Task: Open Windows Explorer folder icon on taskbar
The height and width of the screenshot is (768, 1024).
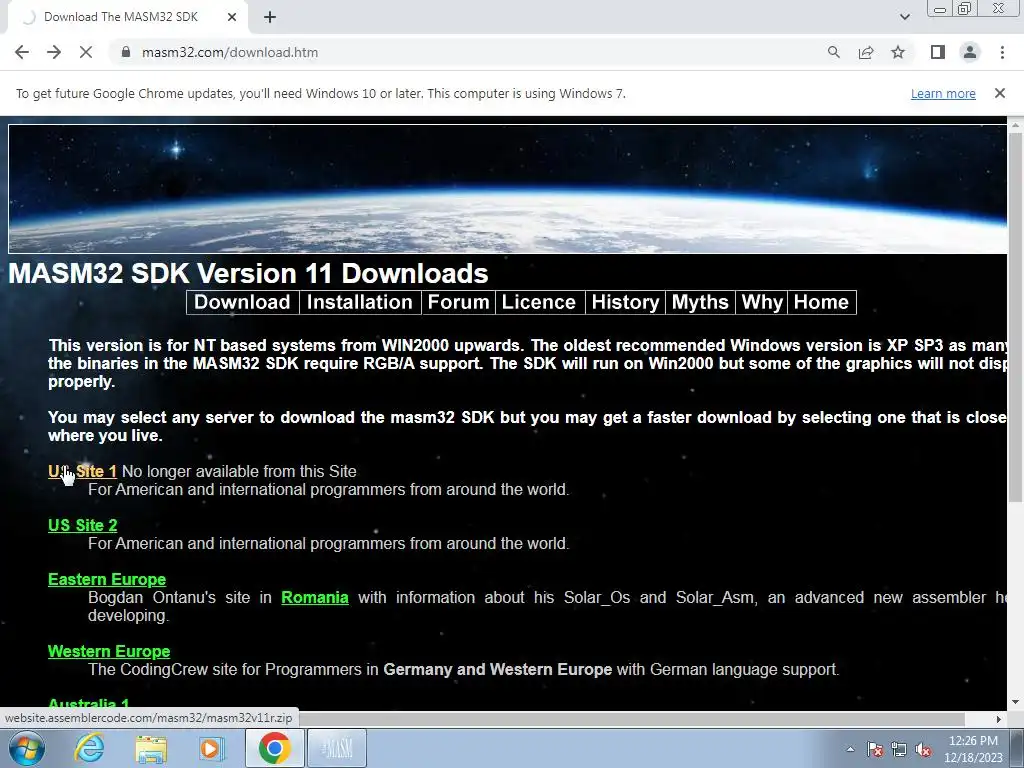Action: (x=151, y=748)
